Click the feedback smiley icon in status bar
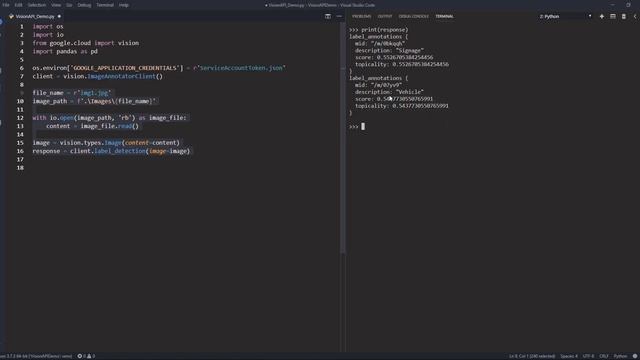640x360 pixels. tap(635, 356)
